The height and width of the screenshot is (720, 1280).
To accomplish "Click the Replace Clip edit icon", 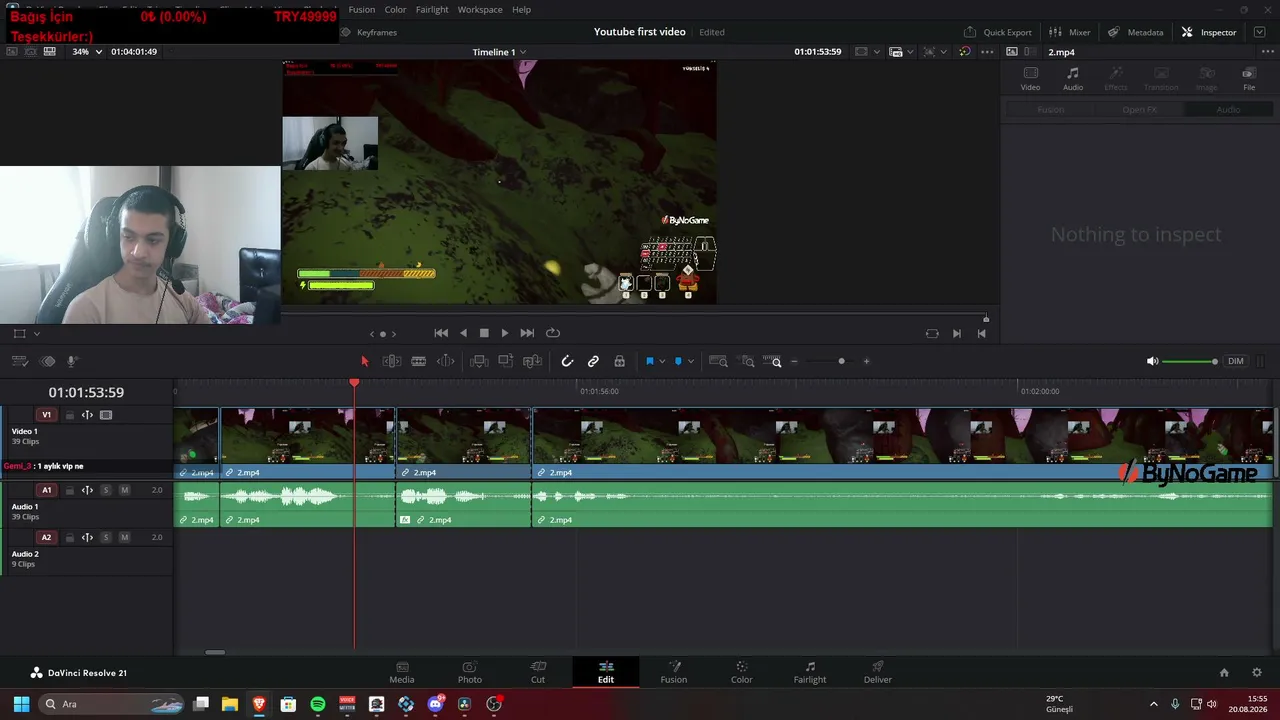I will coord(533,361).
